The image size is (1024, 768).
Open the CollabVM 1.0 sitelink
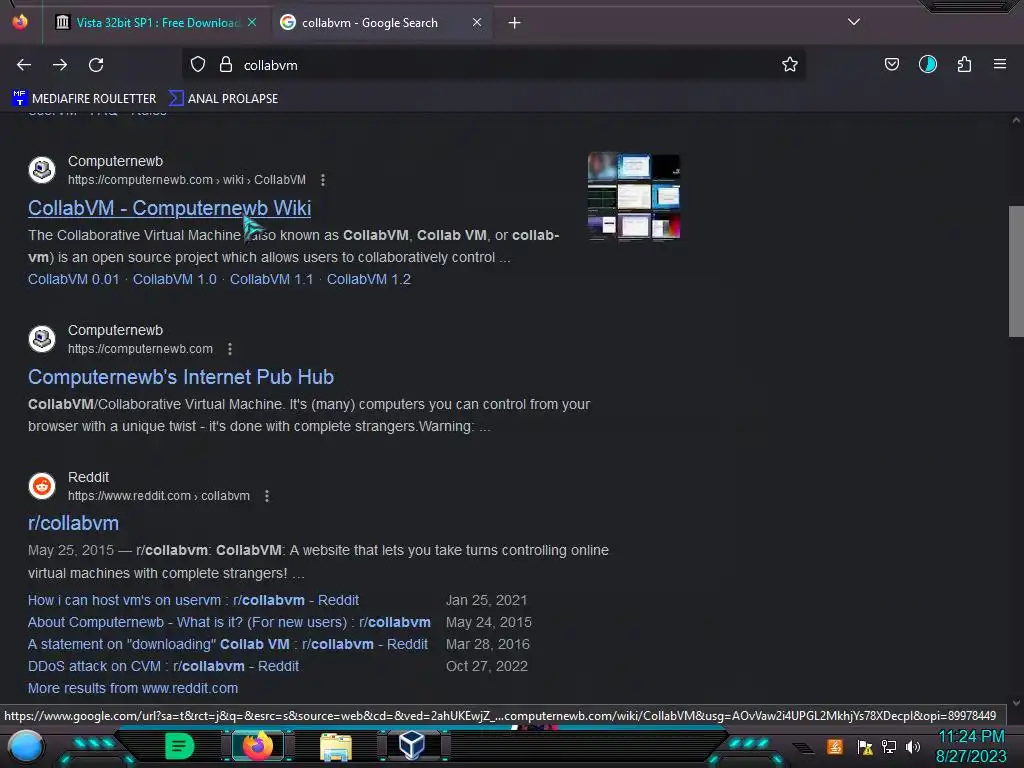coord(174,280)
